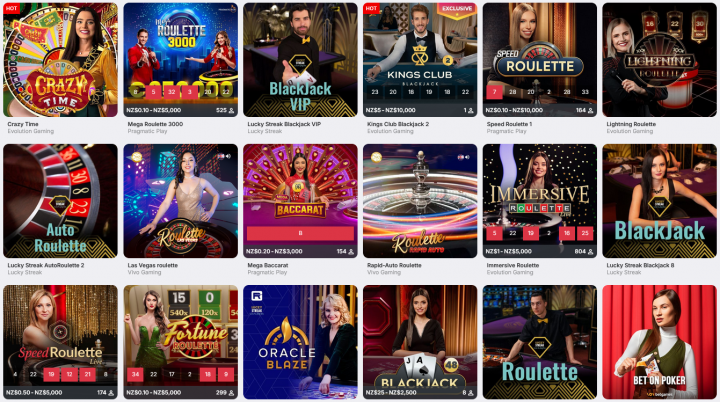This screenshot has width=720, height=402.
Task: Open Rapid-Auto Roulette thumbnail
Action: point(420,201)
